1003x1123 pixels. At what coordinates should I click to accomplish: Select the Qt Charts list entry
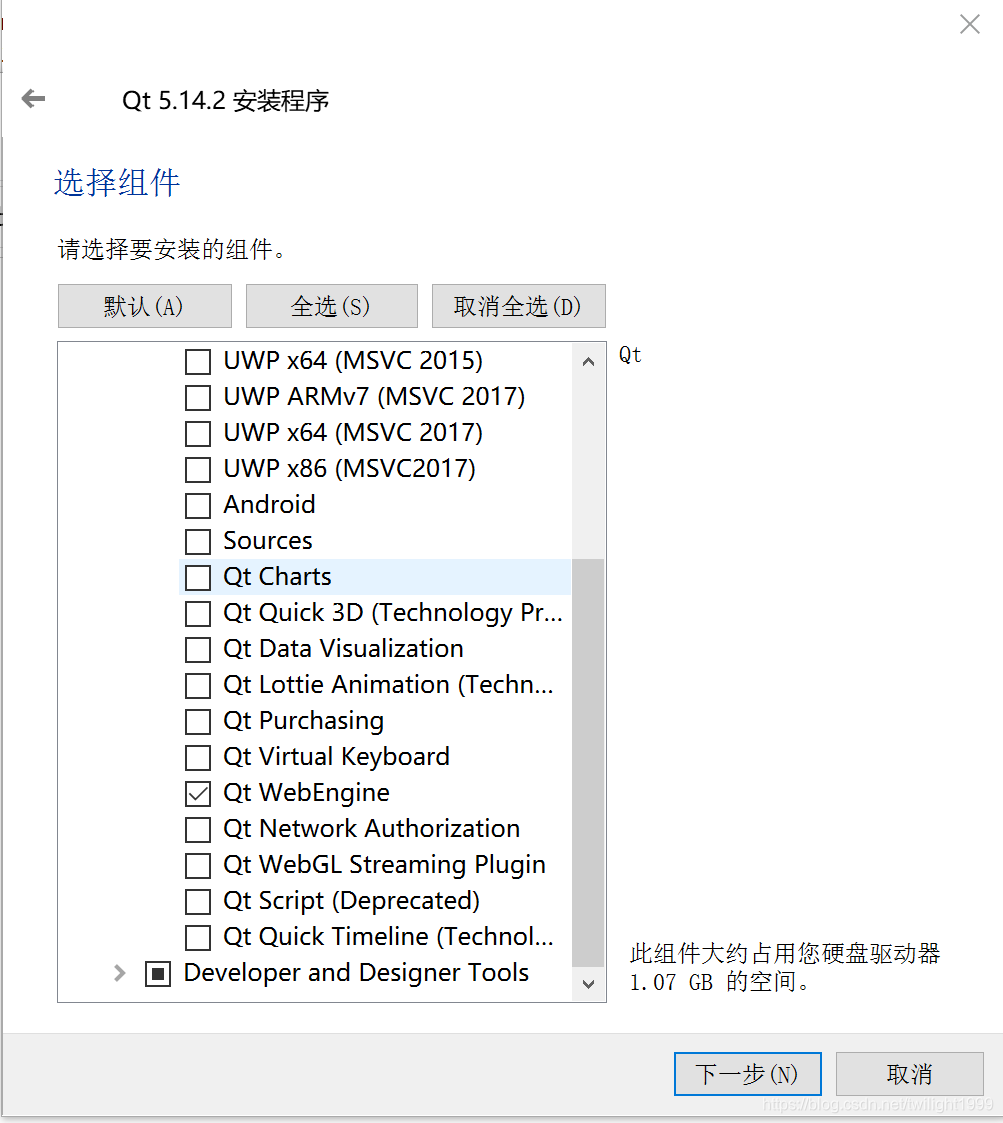pyautogui.click(x=300, y=577)
